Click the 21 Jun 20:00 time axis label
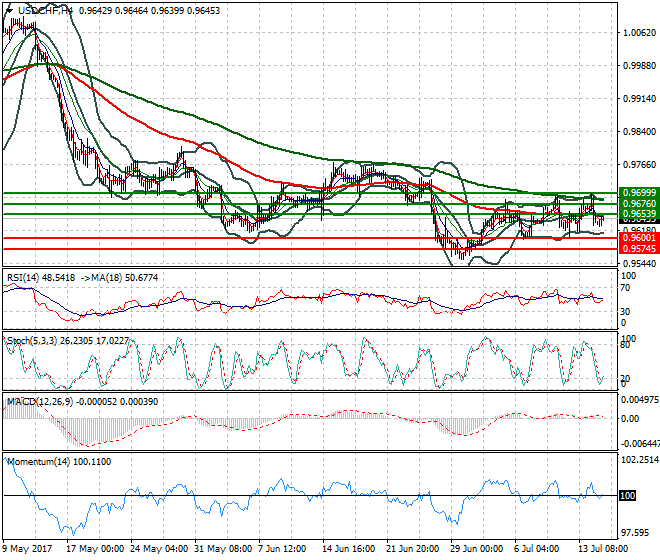The width and height of the screenshot is (660, 560). 413,549
